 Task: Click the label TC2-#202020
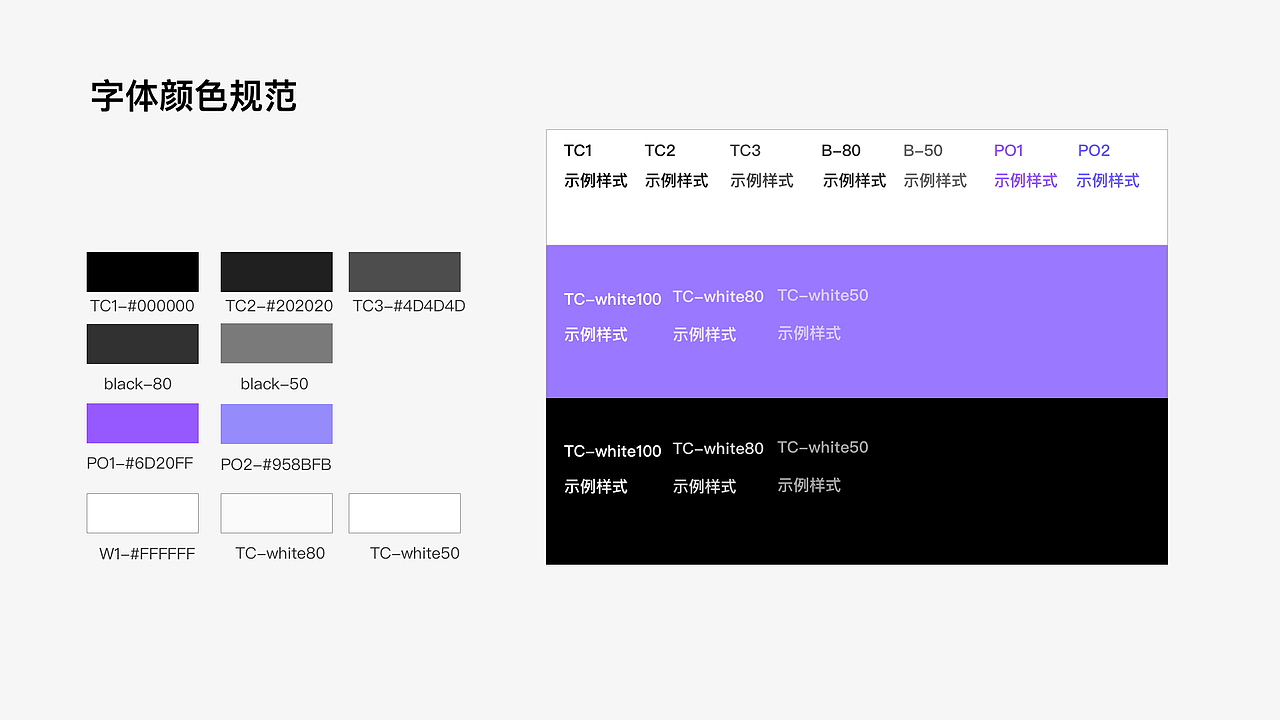[279, 306]
